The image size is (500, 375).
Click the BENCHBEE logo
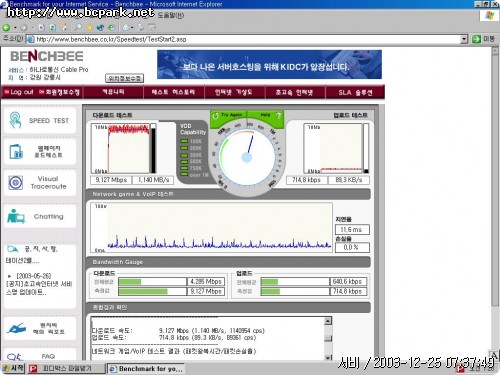(47, 56)
